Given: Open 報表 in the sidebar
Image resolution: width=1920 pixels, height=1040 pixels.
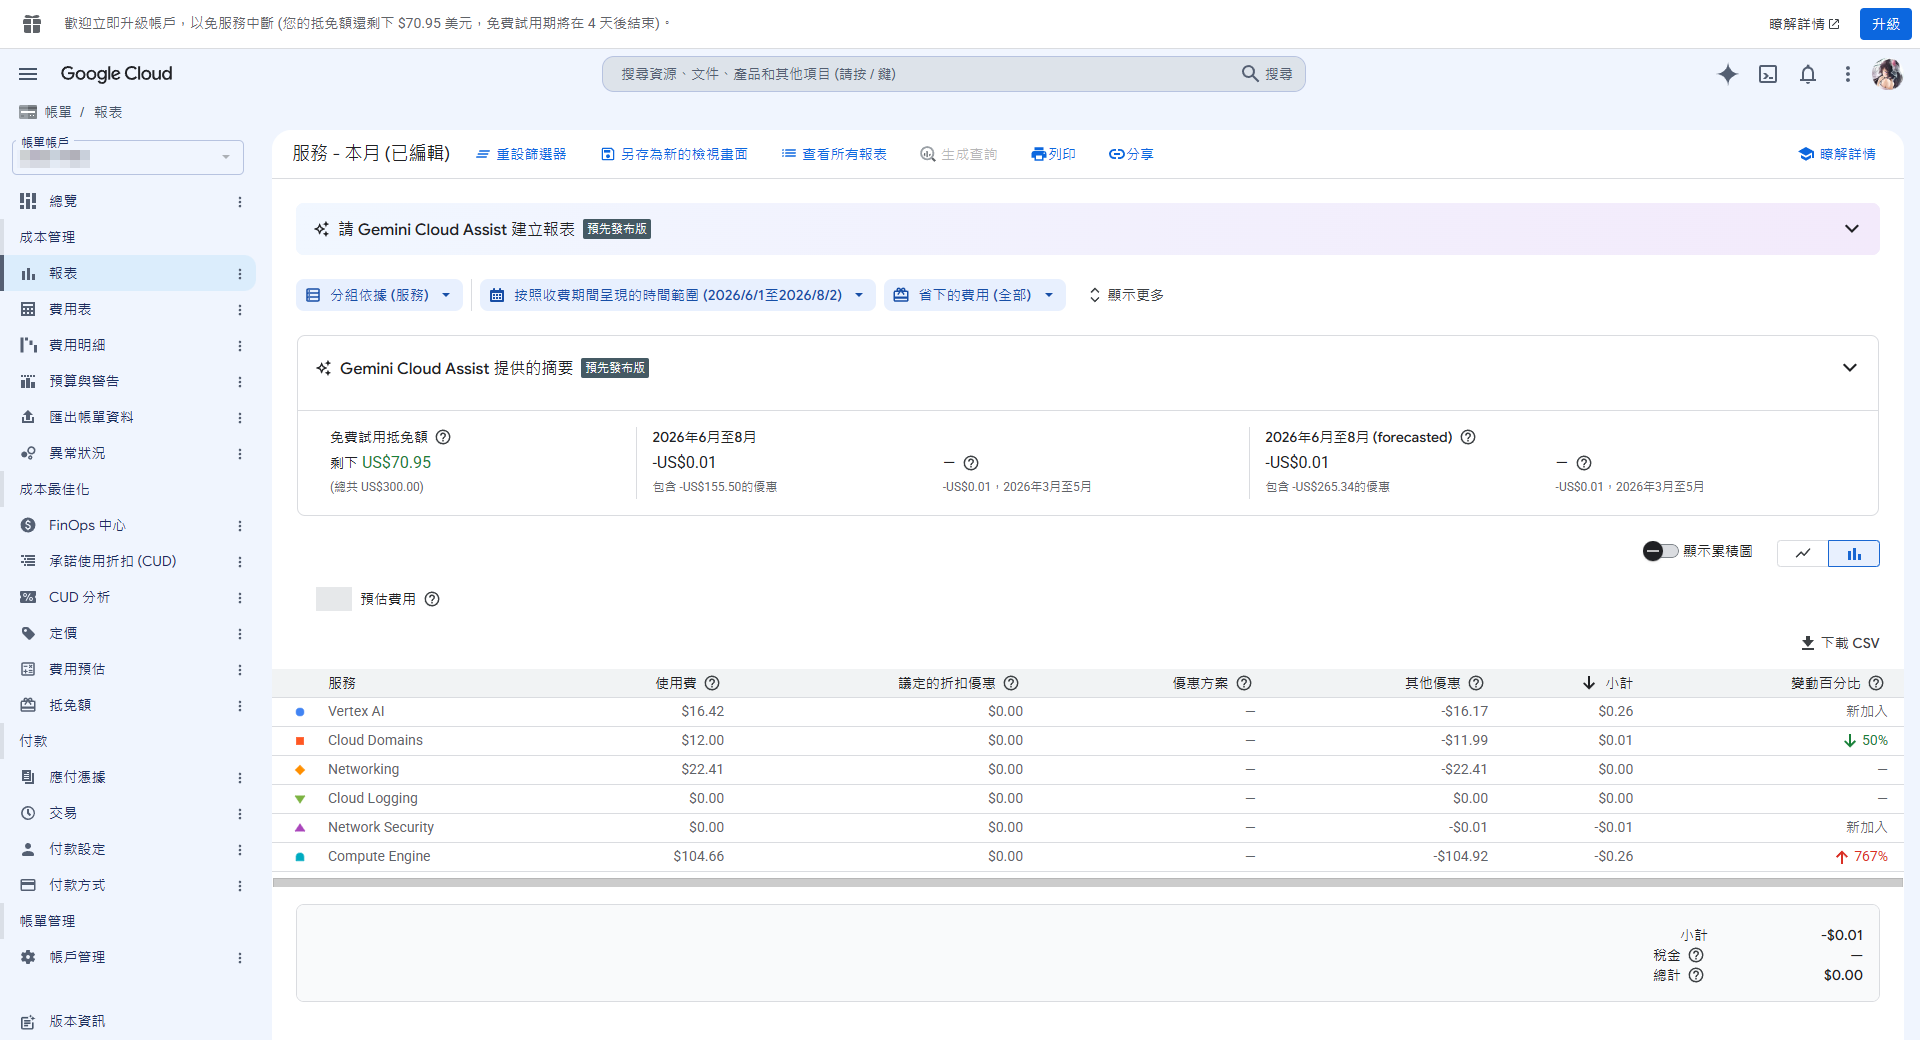Looking at the screenshot, I should pos(128,273).
